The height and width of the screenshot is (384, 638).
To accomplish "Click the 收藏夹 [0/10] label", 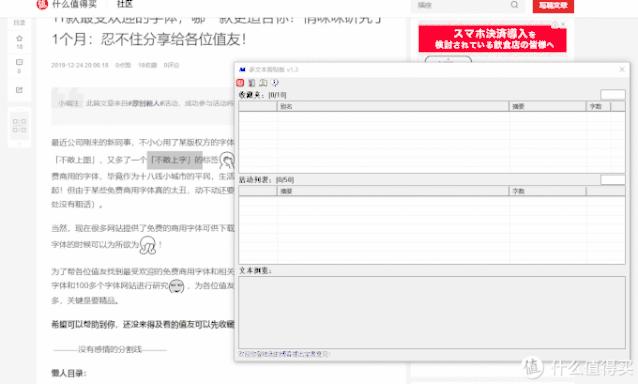I will point(262,95).
